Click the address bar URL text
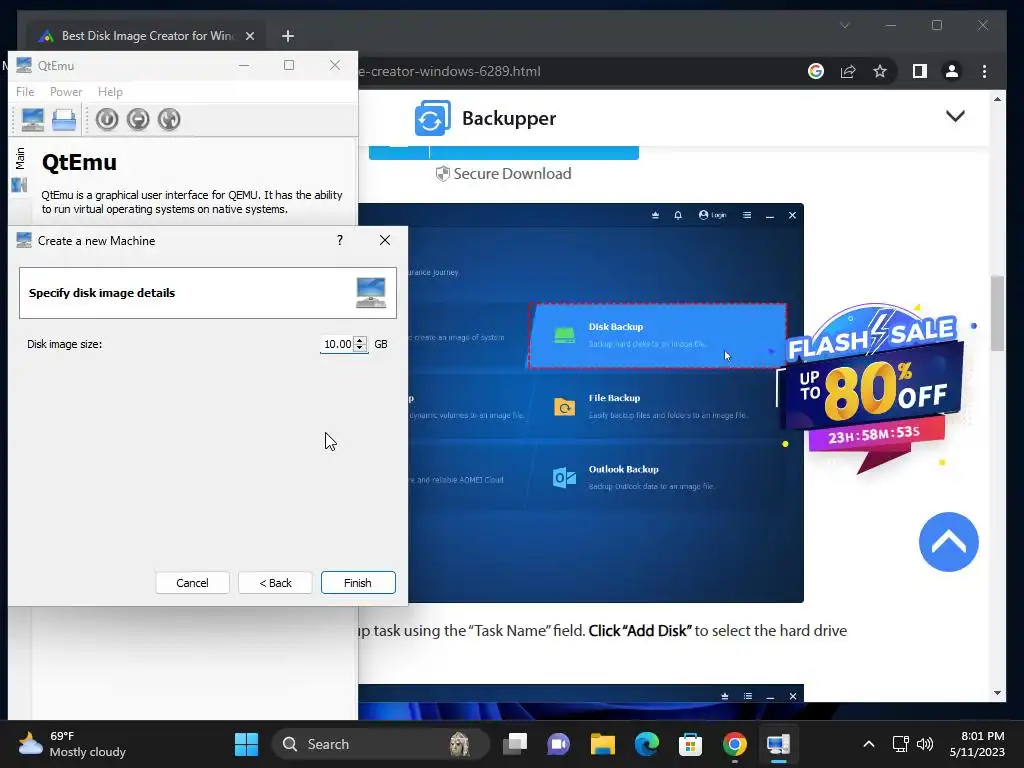 coord(449,71)
